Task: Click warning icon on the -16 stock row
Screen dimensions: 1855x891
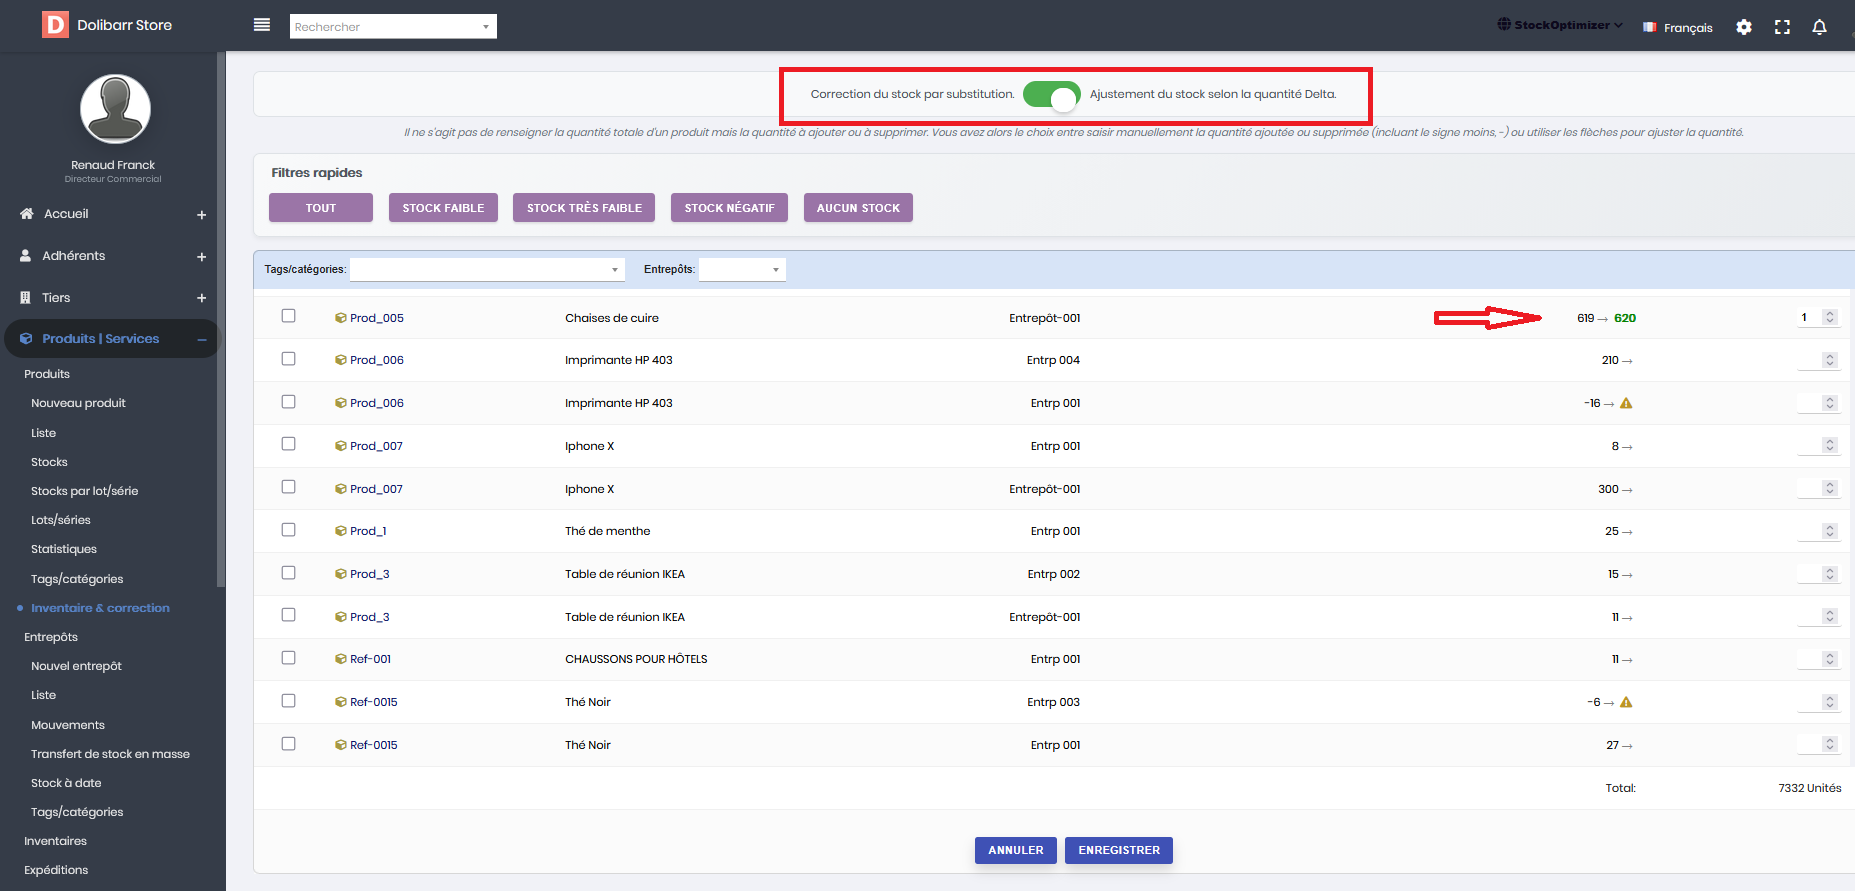Action: [x=1626, y=403]
